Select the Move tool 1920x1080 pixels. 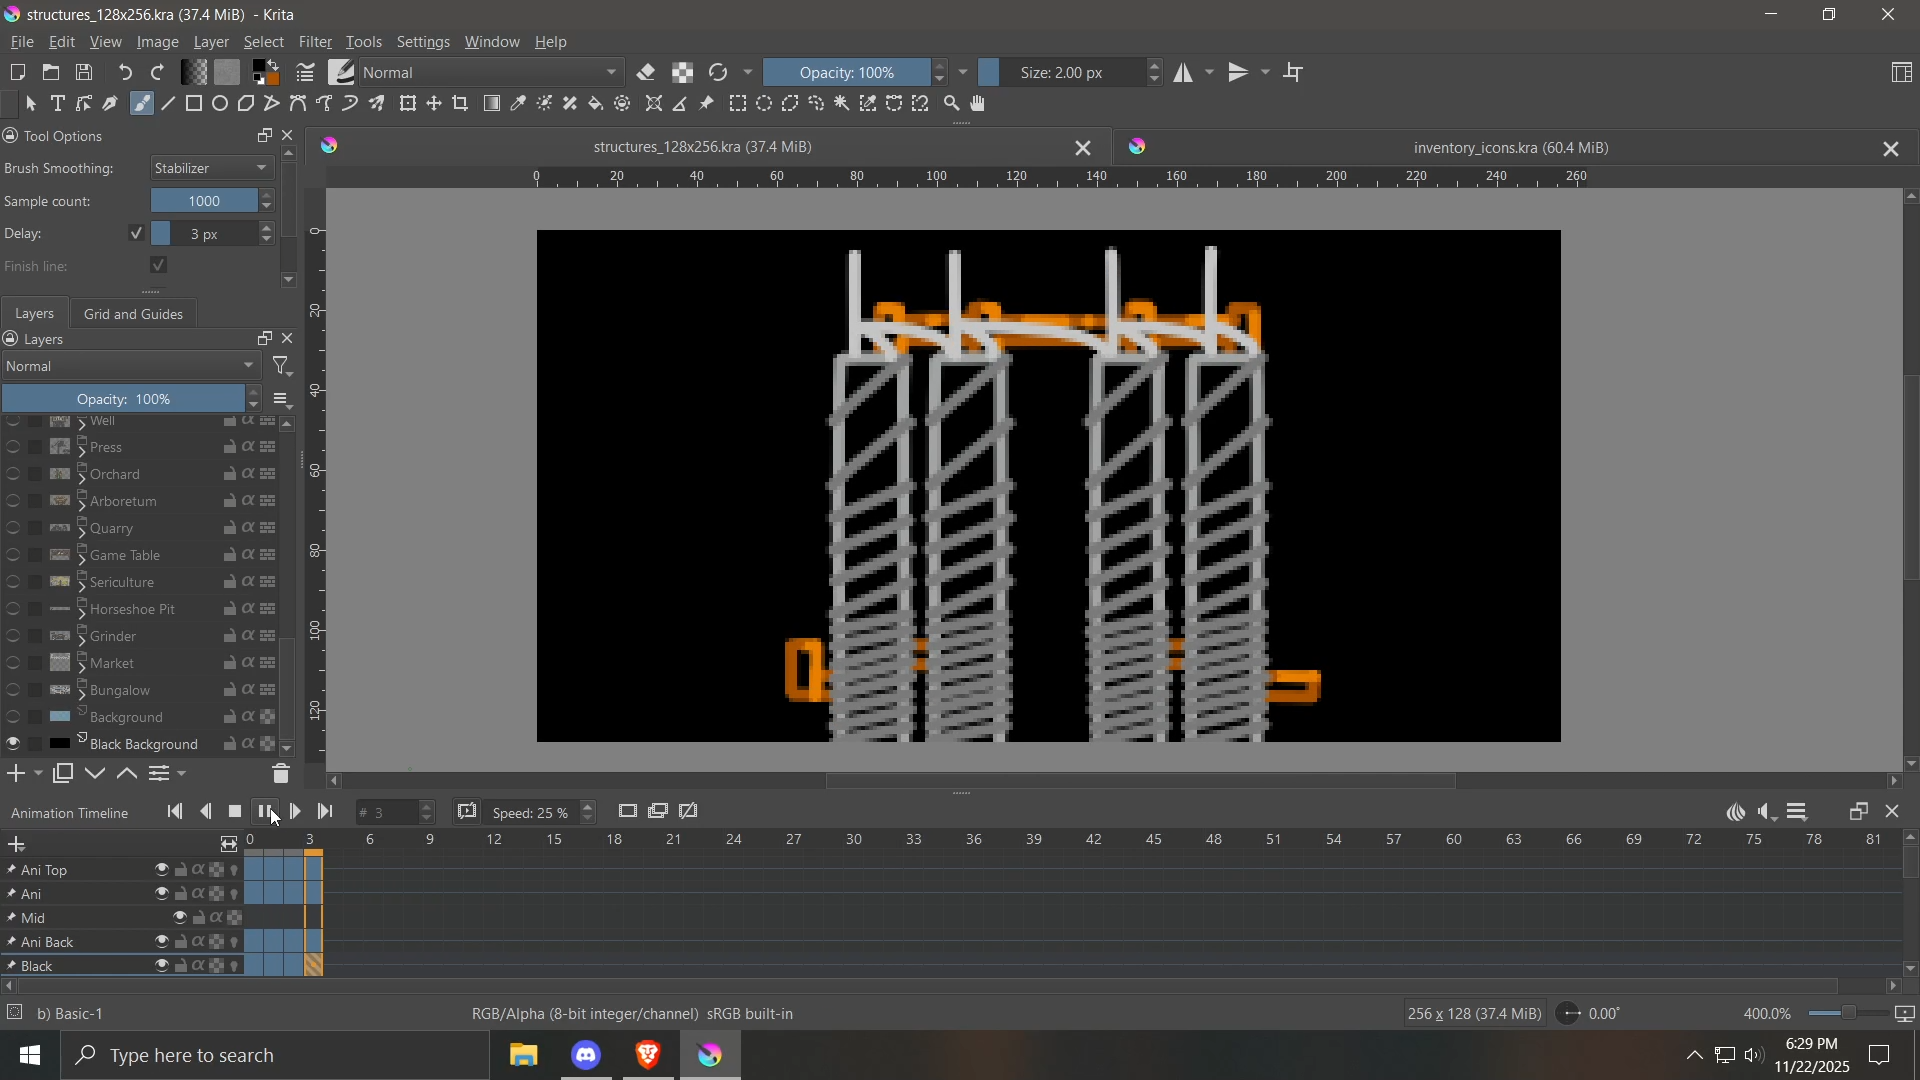tap(434, 104)
